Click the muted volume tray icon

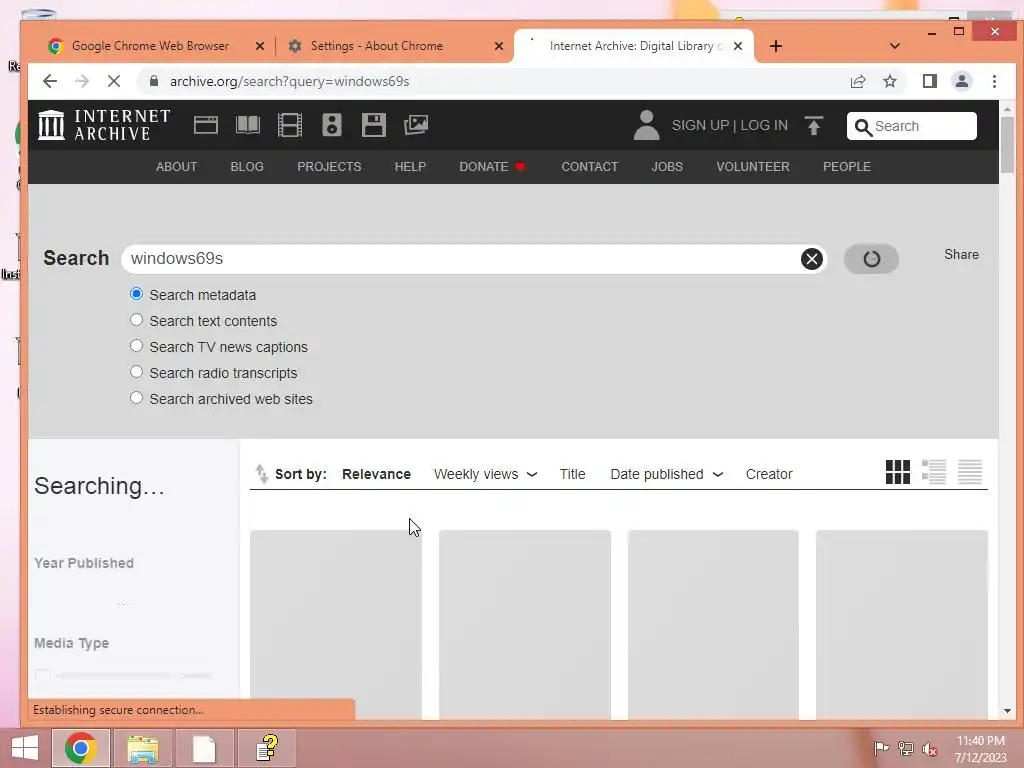click(929, 749)
